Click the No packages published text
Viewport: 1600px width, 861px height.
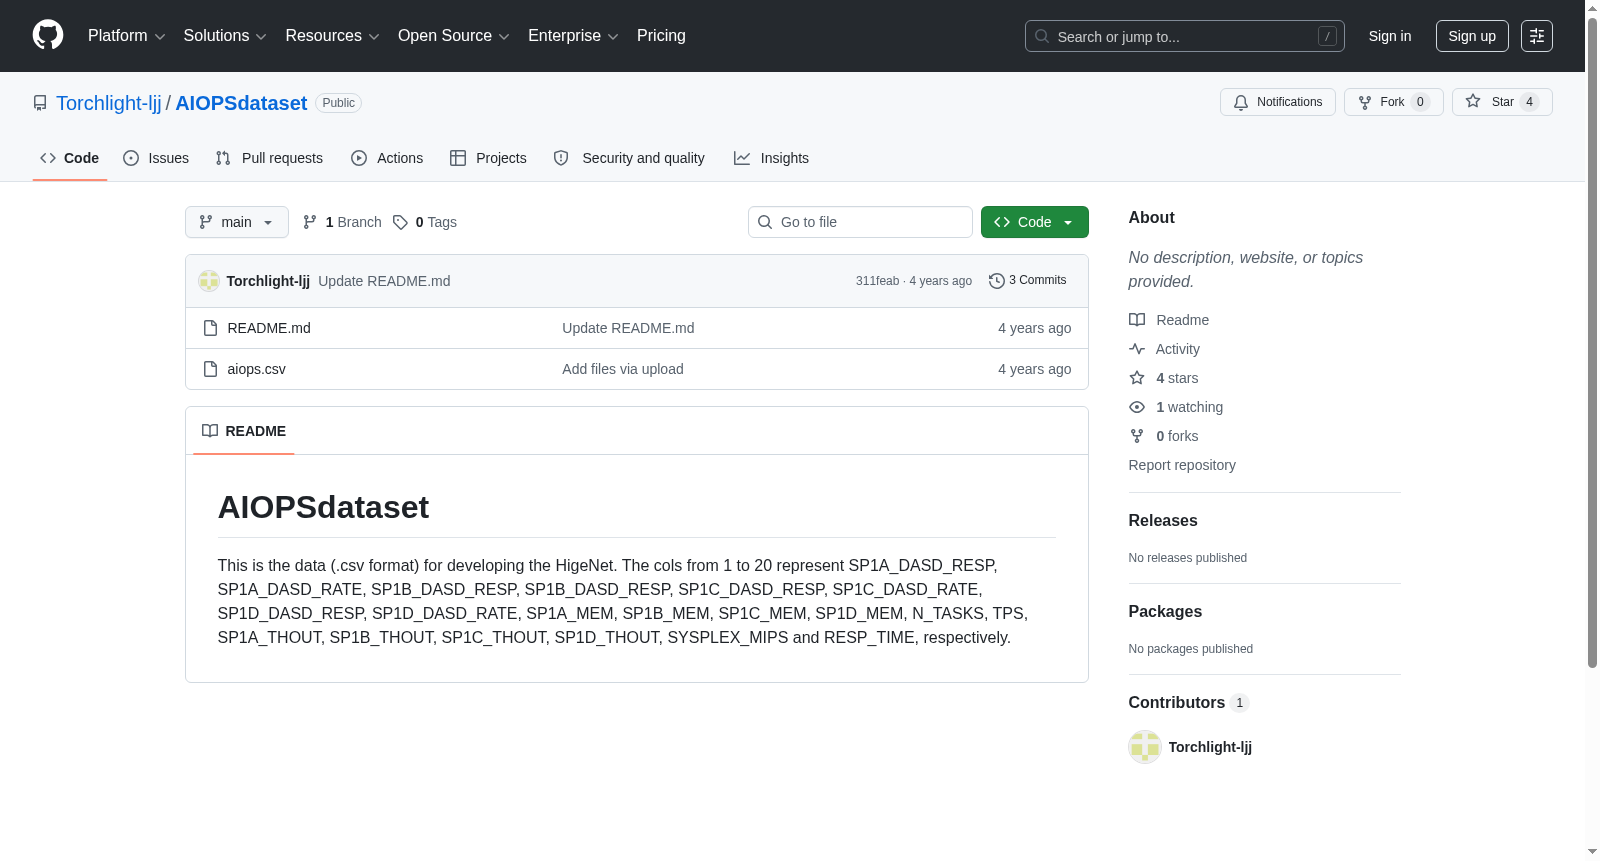click(1191, 649)
